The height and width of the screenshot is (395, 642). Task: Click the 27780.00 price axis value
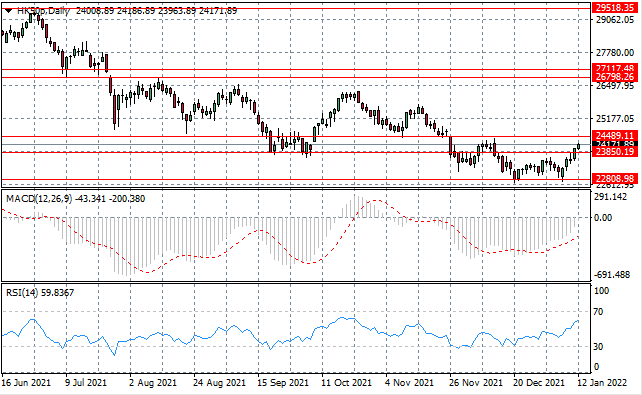(615, 53)
